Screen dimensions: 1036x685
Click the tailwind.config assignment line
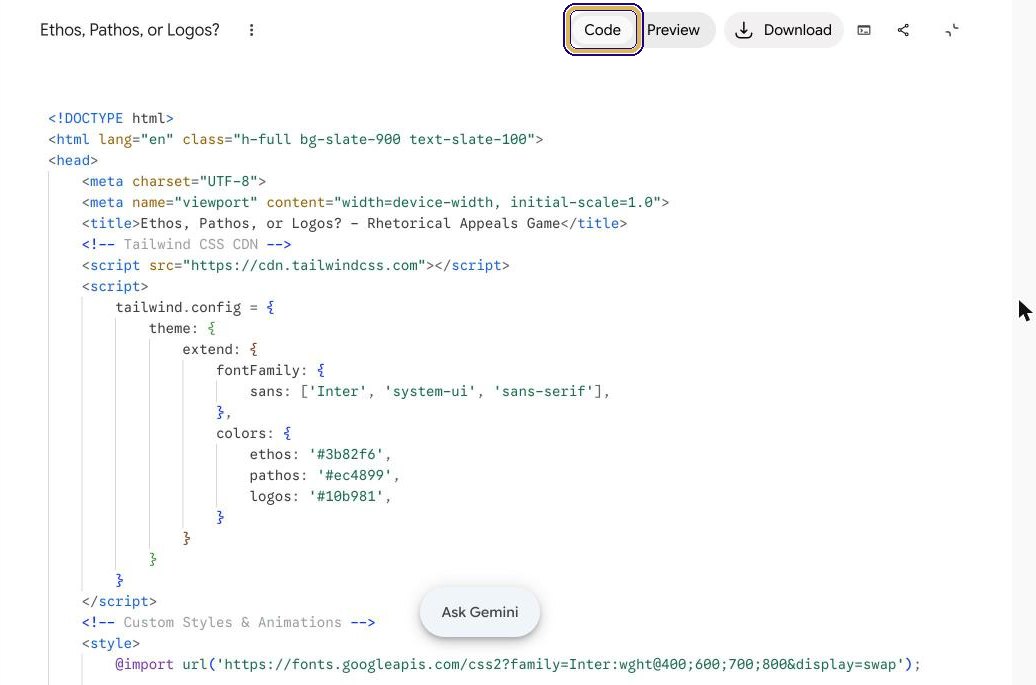click(195, 308)
